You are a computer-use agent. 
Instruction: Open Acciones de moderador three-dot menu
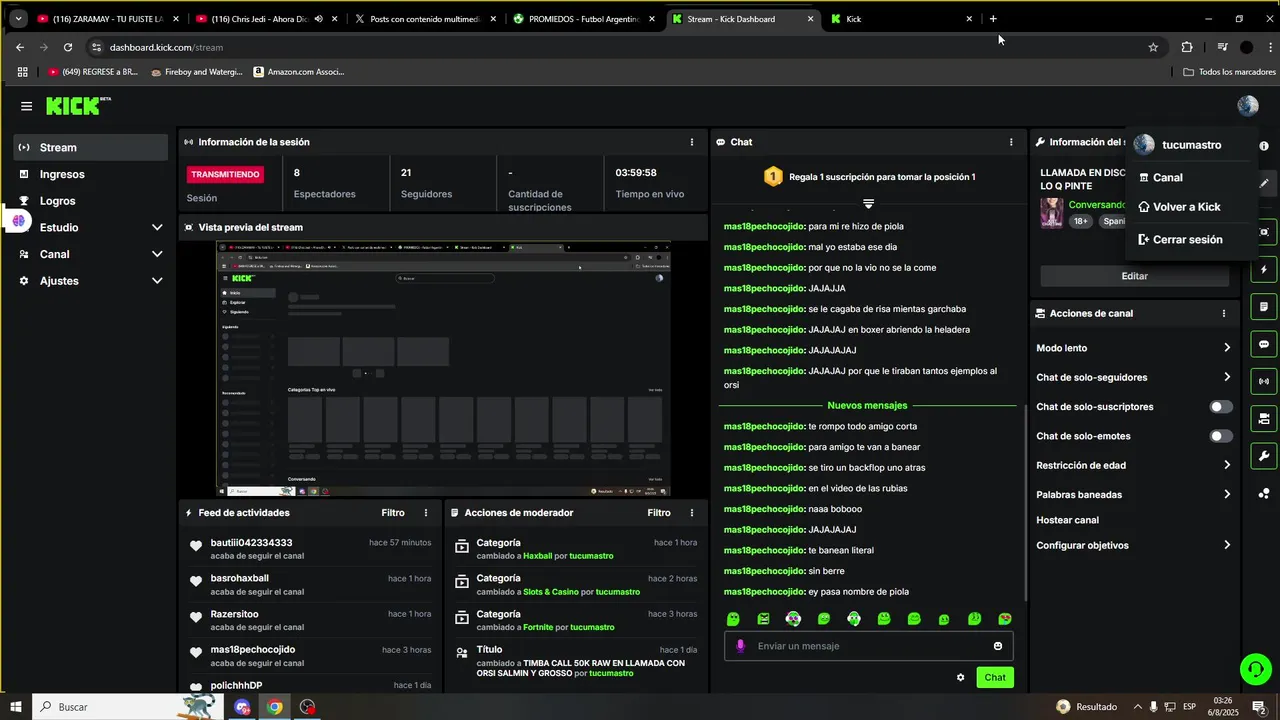(691, 513)
